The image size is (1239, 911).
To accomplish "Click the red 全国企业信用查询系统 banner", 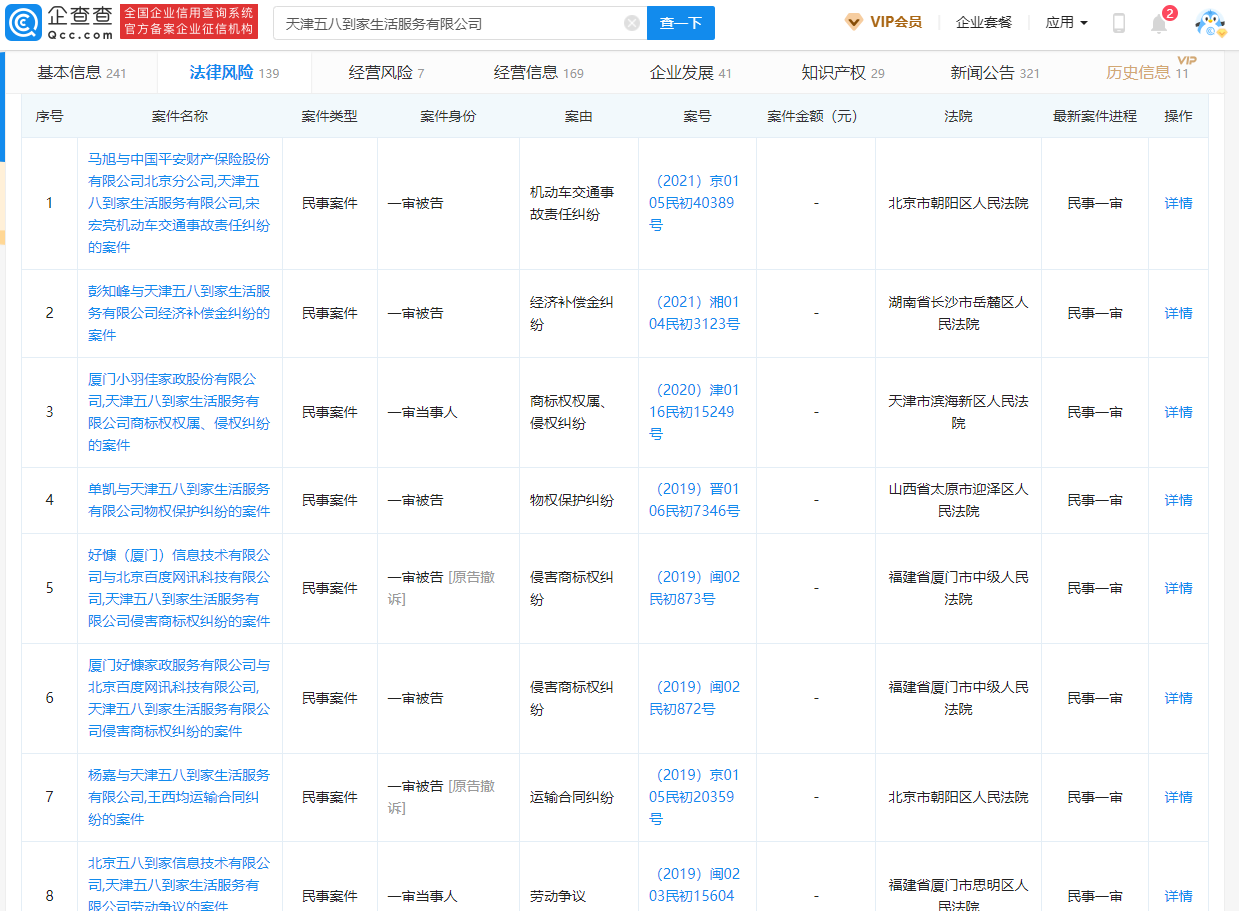I will [189, 22].
